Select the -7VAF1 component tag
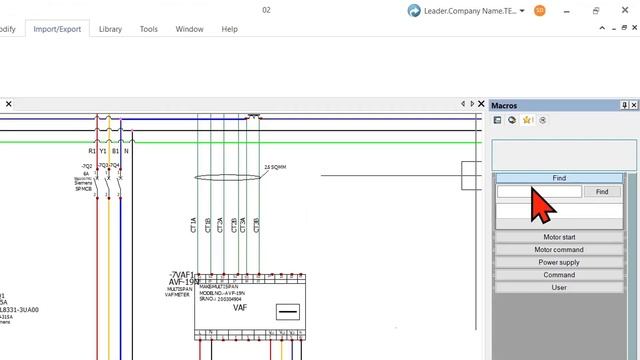 182,275
